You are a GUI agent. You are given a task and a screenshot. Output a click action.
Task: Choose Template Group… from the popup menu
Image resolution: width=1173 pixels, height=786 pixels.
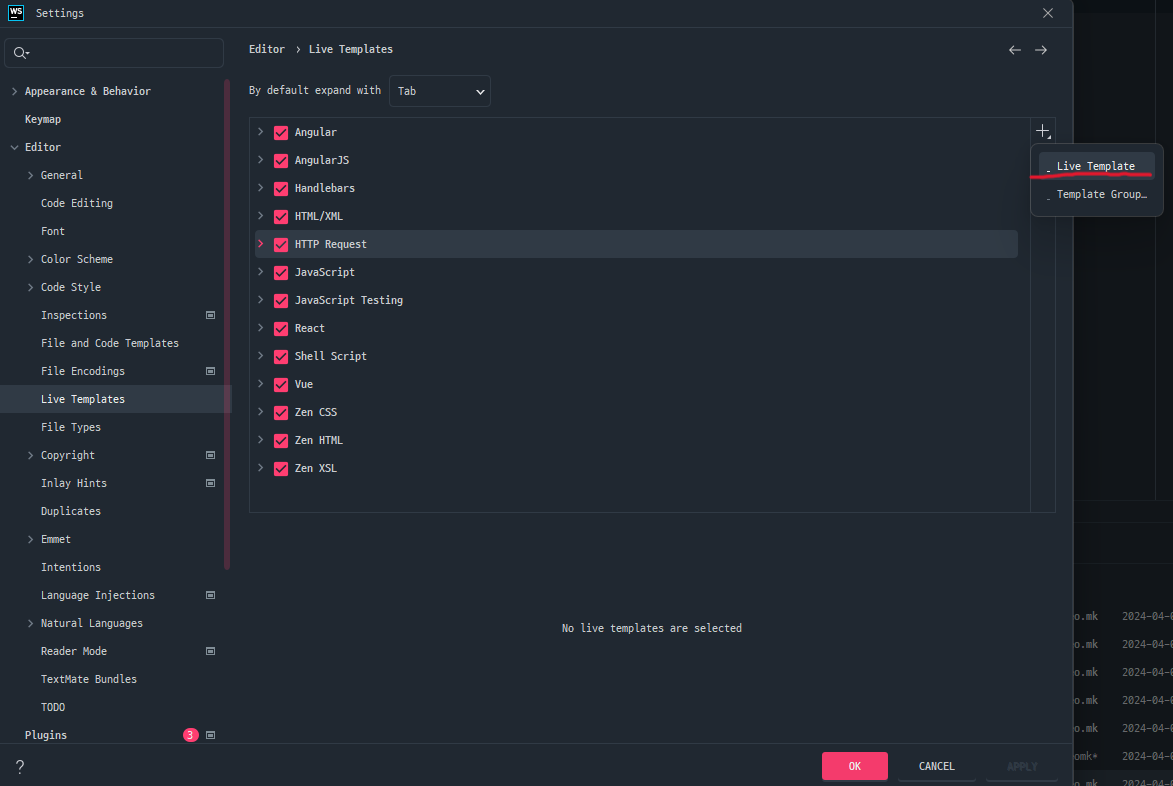(x=1097, y=194)
